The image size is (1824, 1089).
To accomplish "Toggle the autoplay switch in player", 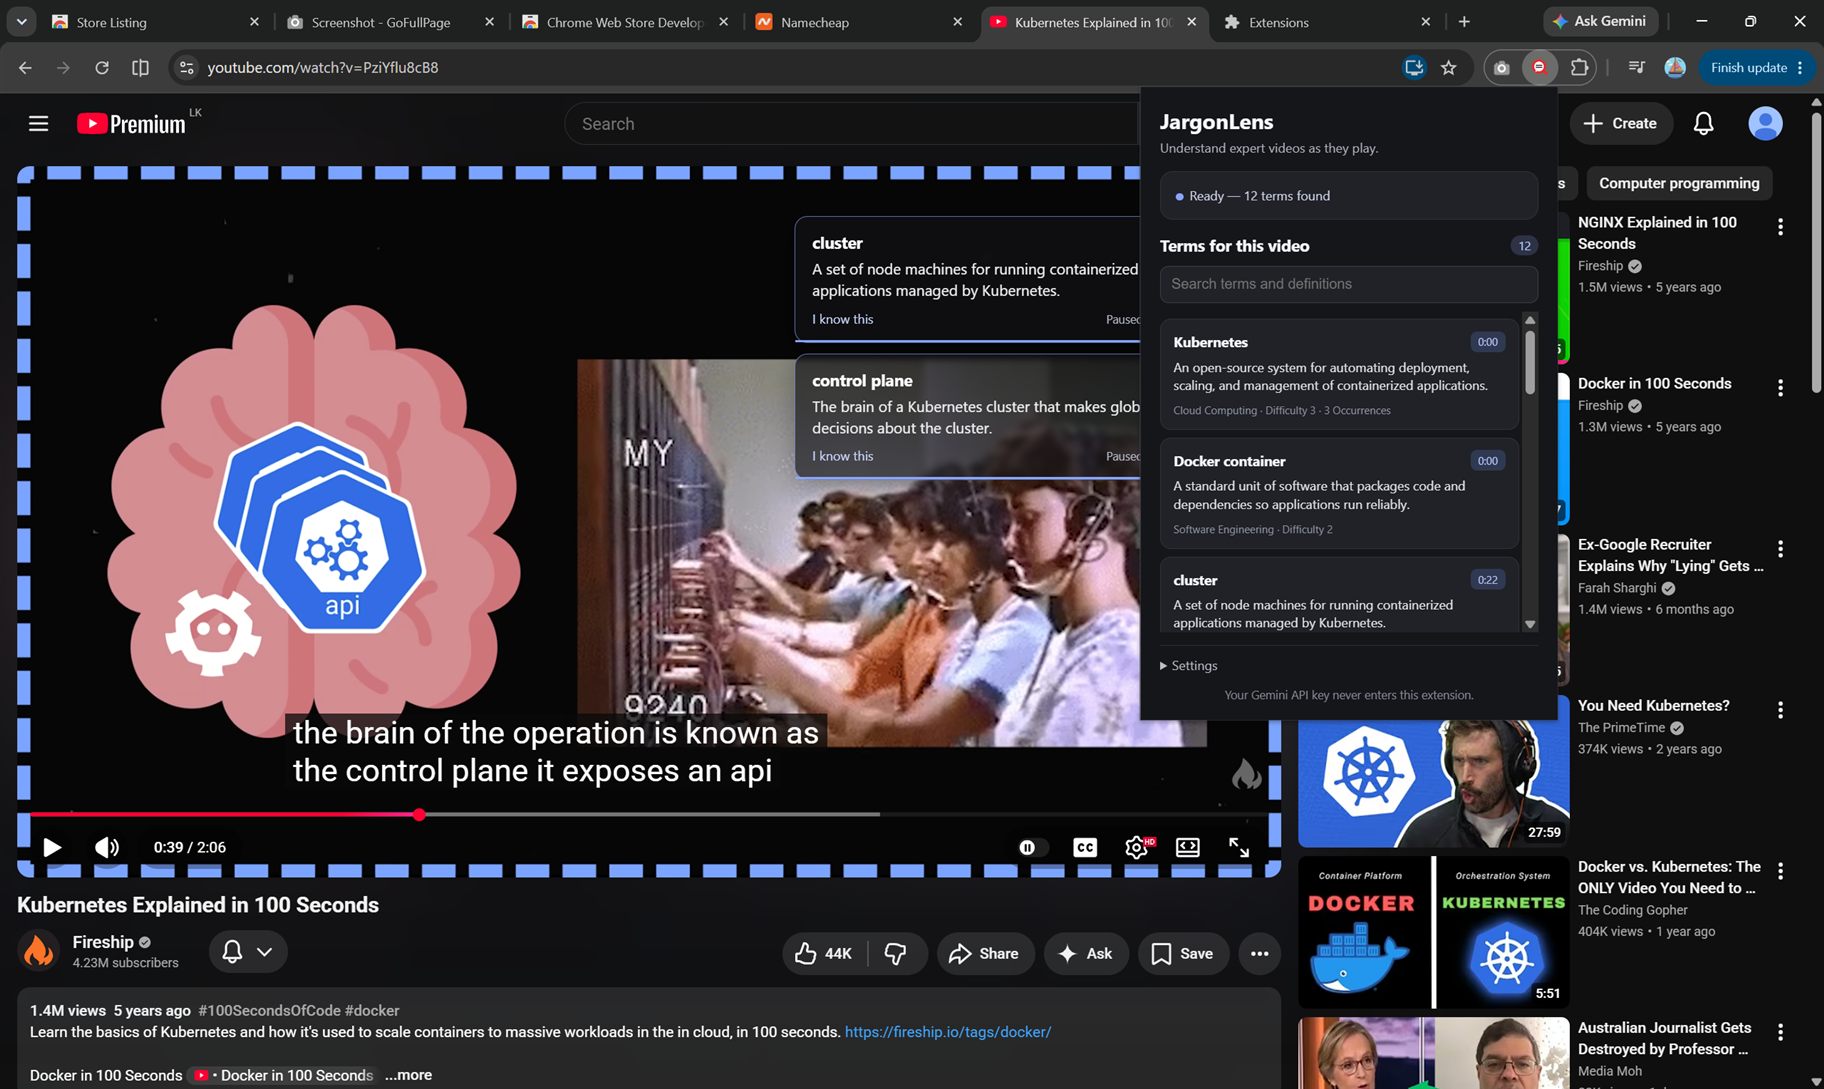I will pyautogui.click(x=1031, y=847).
